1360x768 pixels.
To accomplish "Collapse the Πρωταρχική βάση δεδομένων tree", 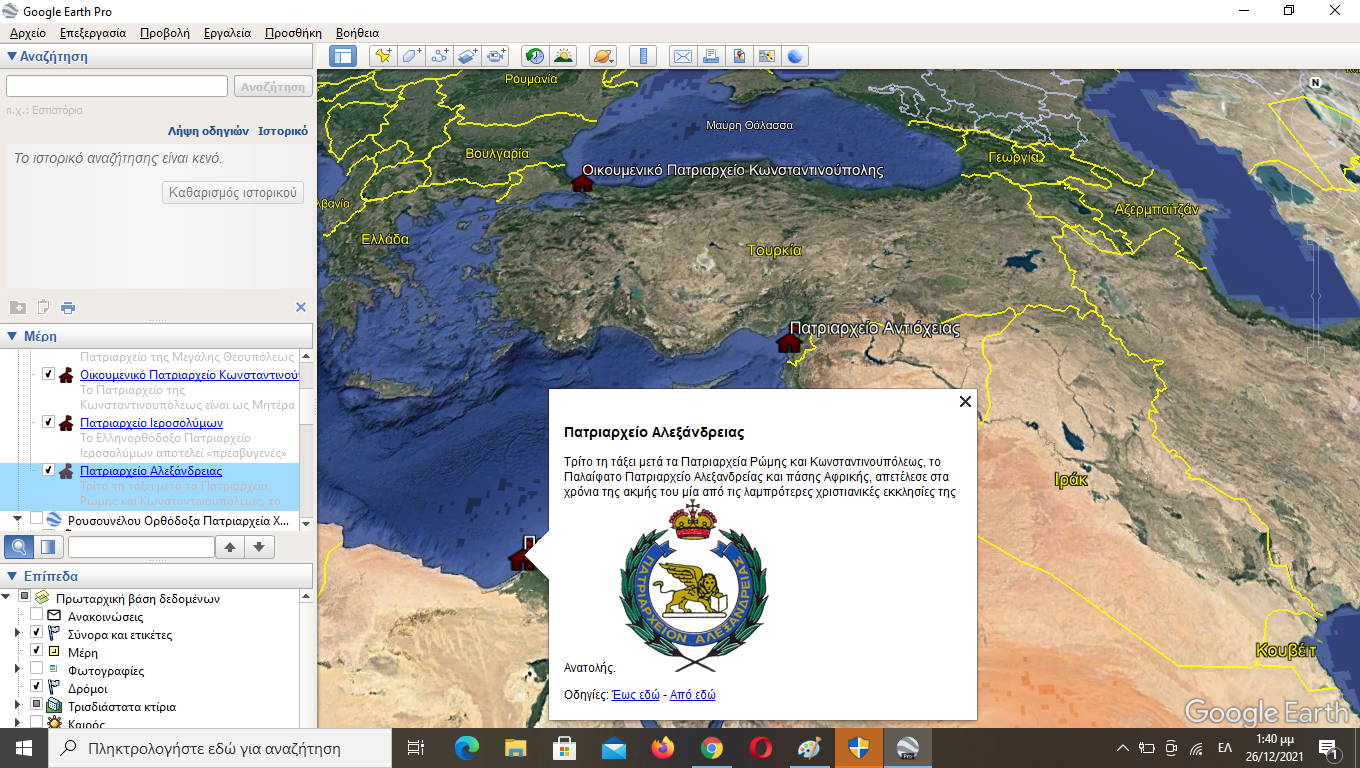I will coord(8,598).
